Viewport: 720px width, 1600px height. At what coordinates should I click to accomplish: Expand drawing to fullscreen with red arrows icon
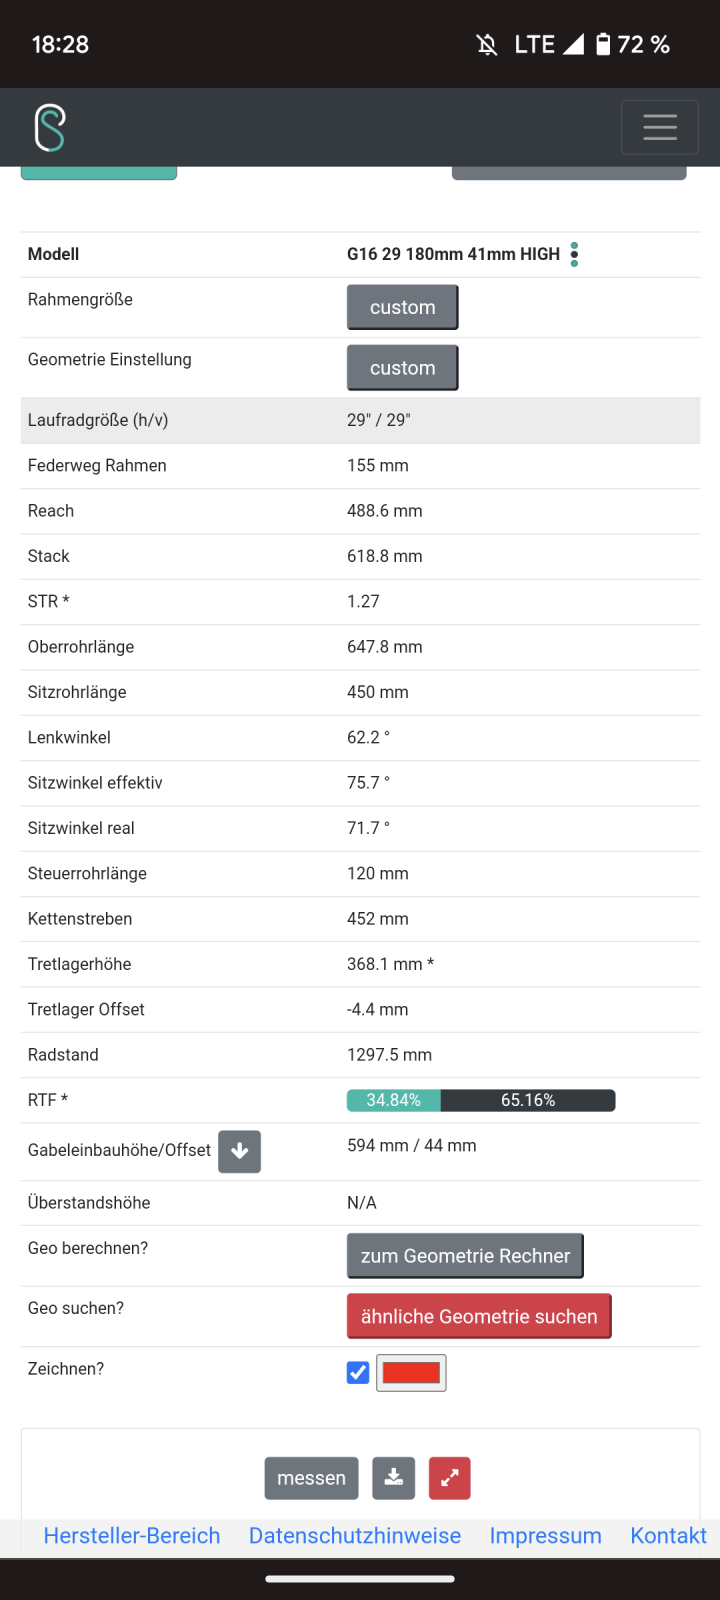(x=450, y=1478)
